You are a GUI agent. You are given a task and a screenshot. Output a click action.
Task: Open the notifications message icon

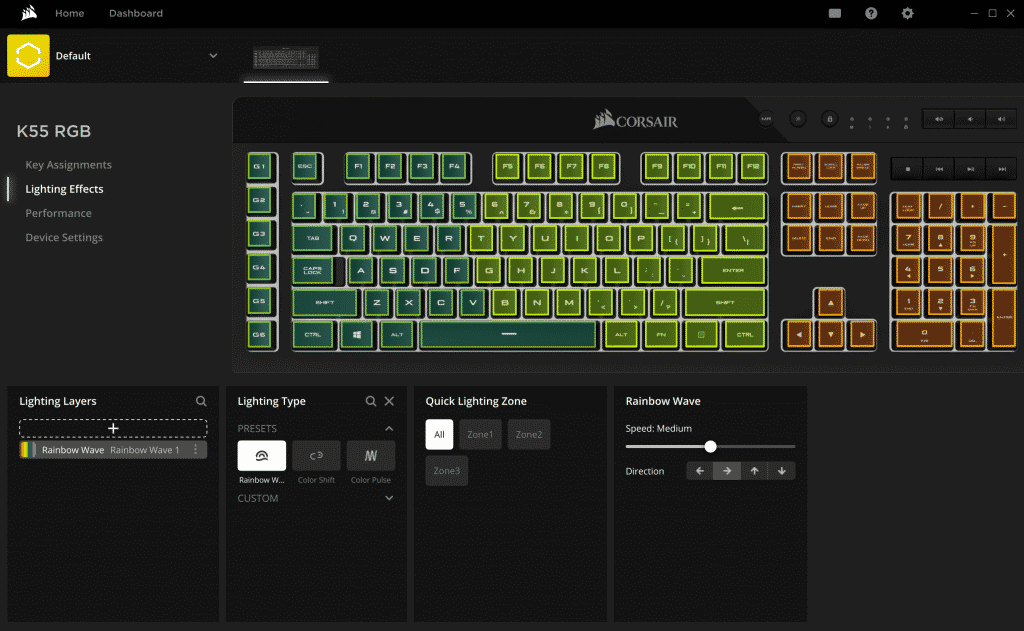point(835,13)
